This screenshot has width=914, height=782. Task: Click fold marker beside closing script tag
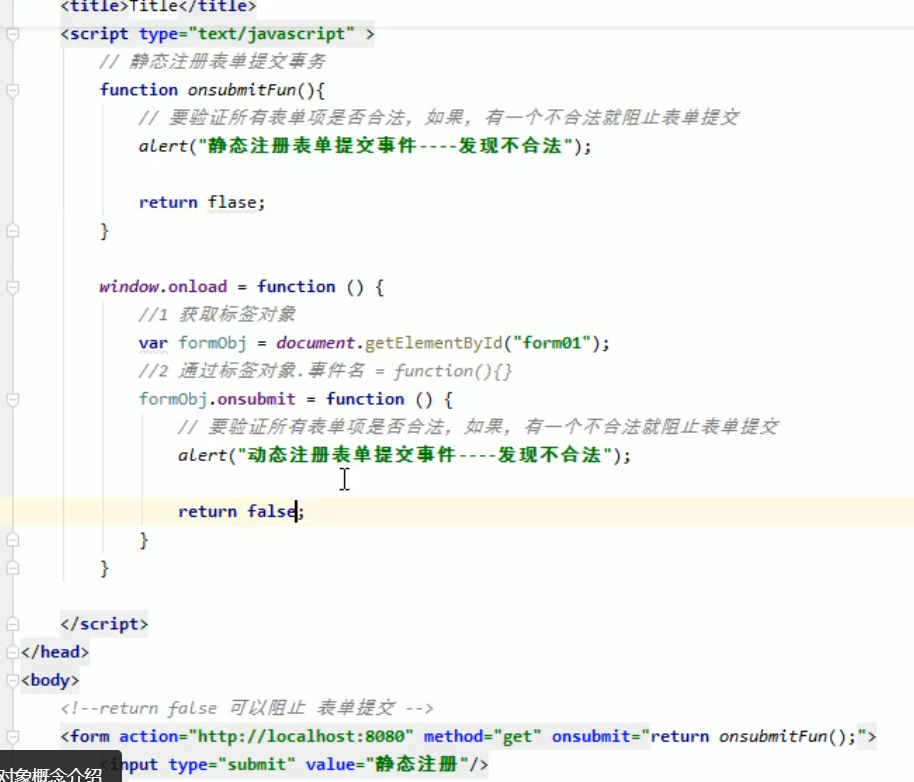[12, 624]
